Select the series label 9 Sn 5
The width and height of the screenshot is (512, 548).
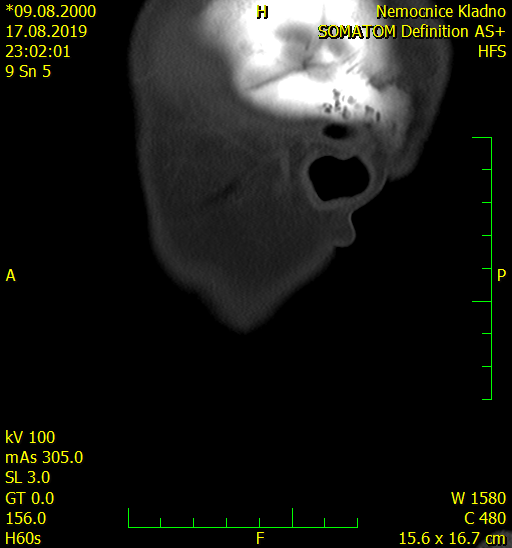(x=28, y=72)
